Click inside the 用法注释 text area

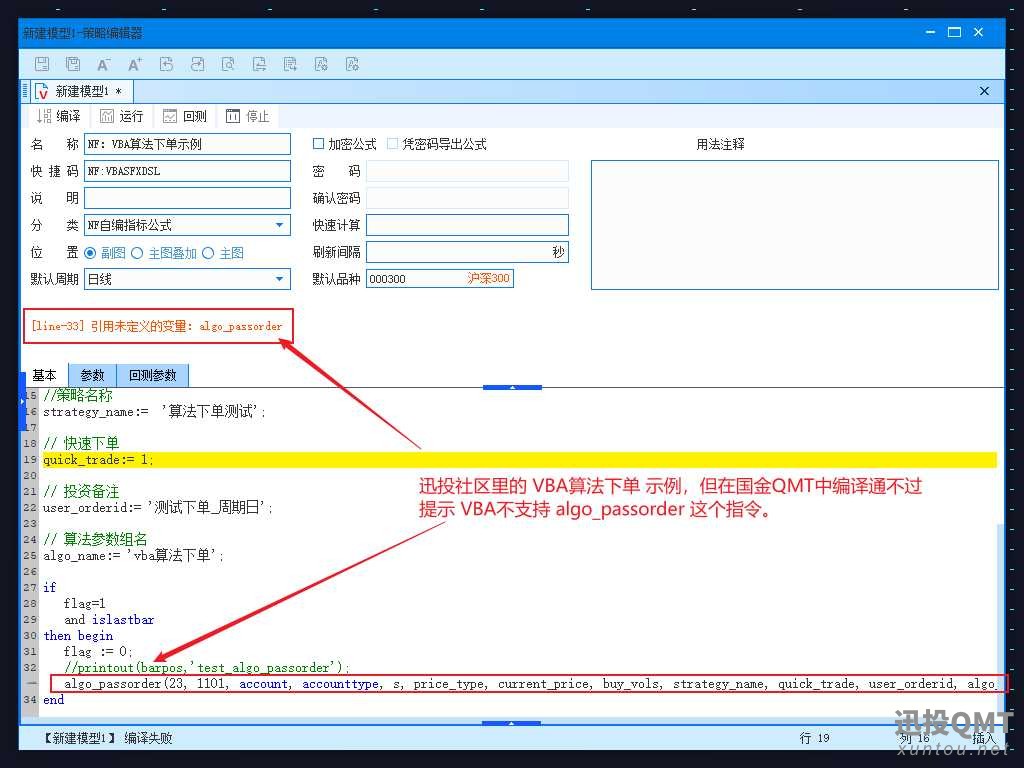[x=795, y=225]
